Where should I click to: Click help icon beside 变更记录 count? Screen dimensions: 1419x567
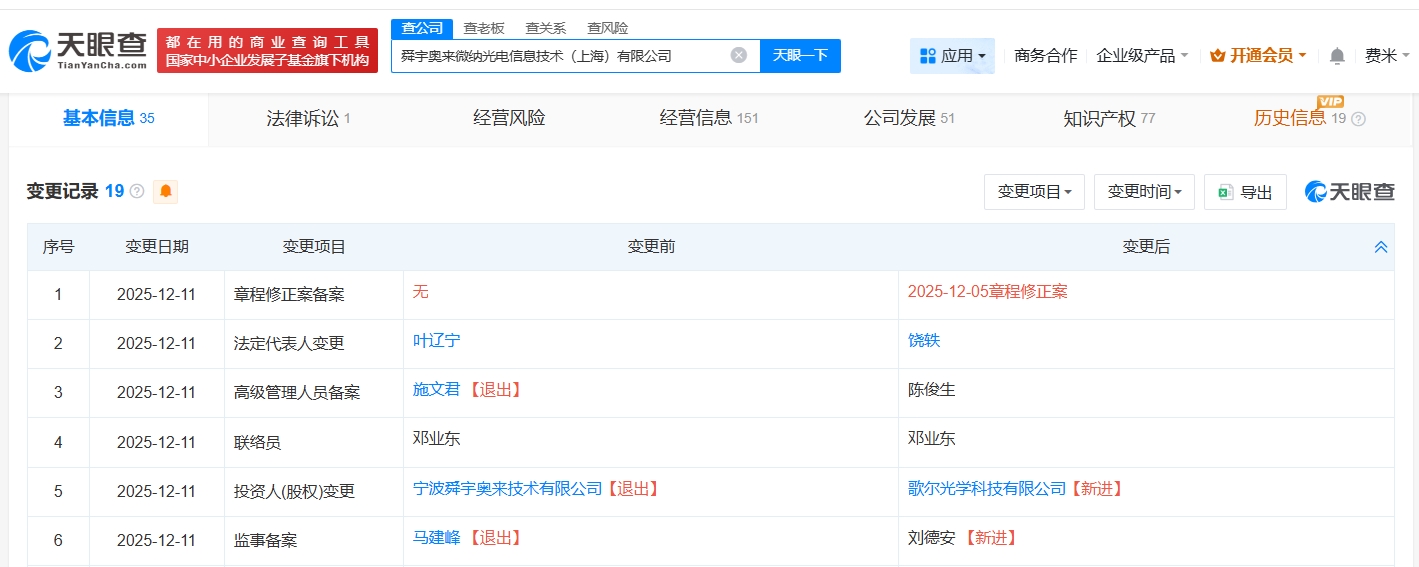click(137, 191)
